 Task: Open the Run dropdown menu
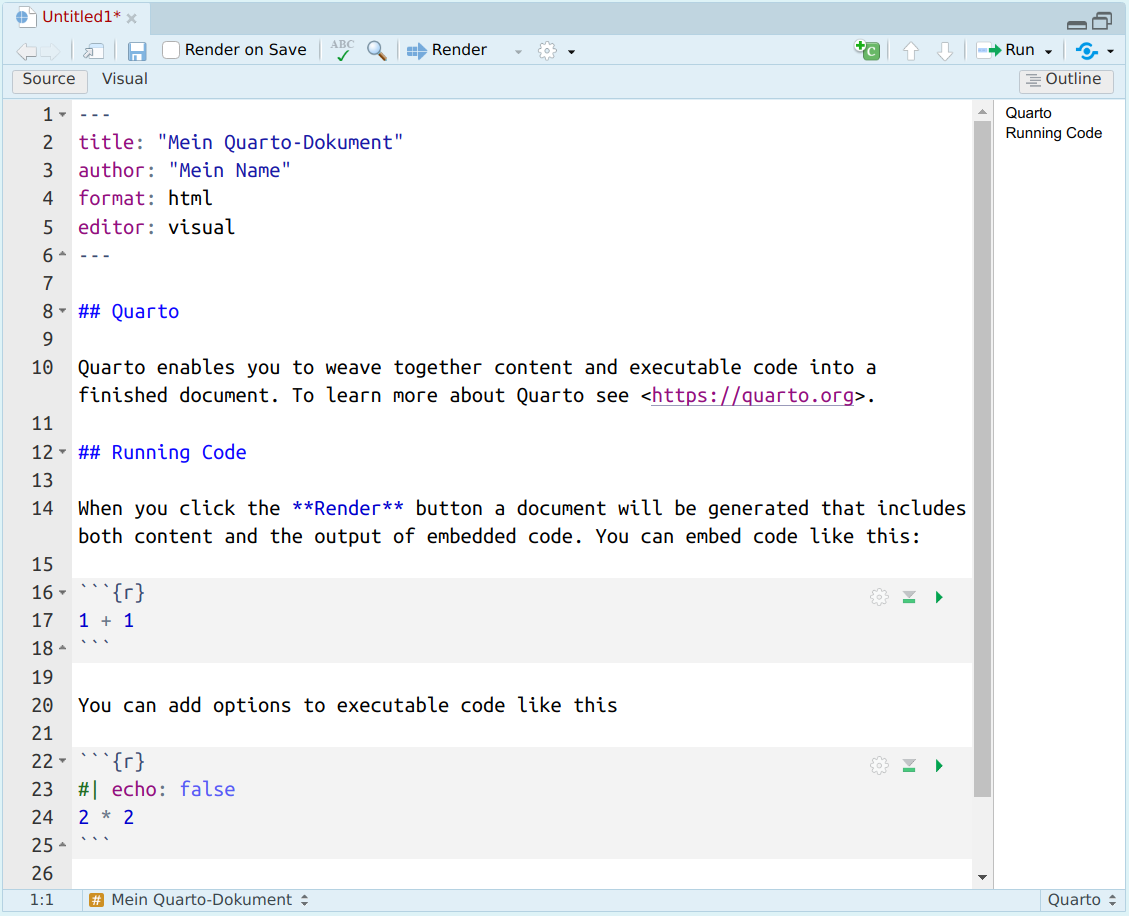(1048, 52)
